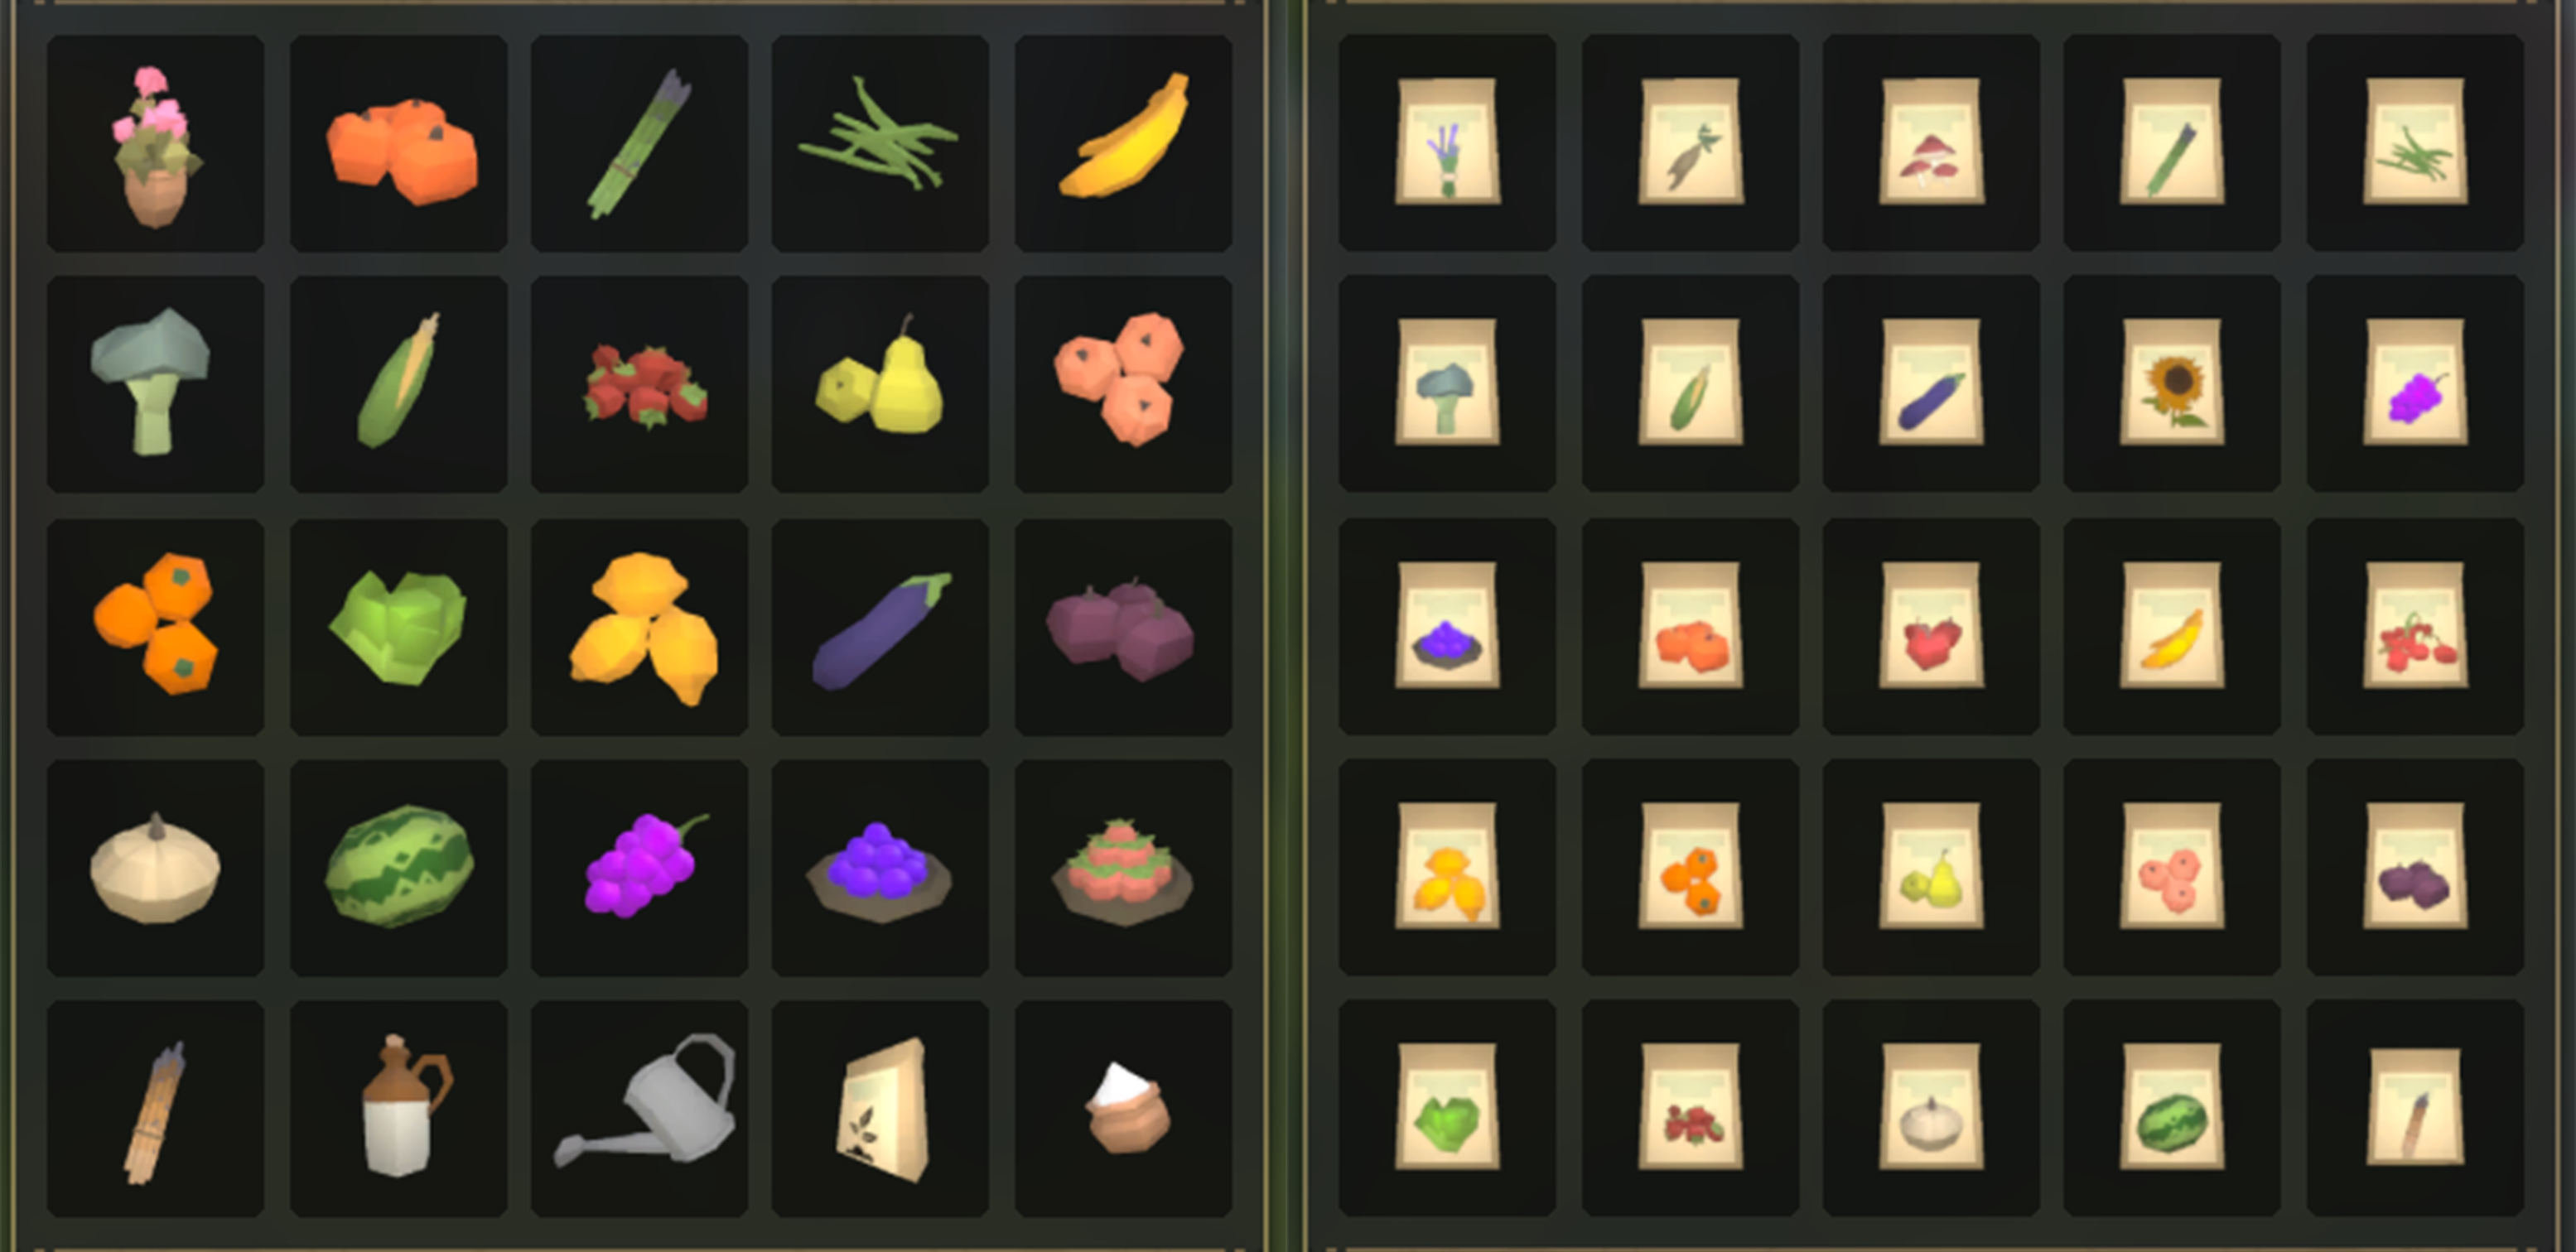Select the watermelon item

pos(398,867)
